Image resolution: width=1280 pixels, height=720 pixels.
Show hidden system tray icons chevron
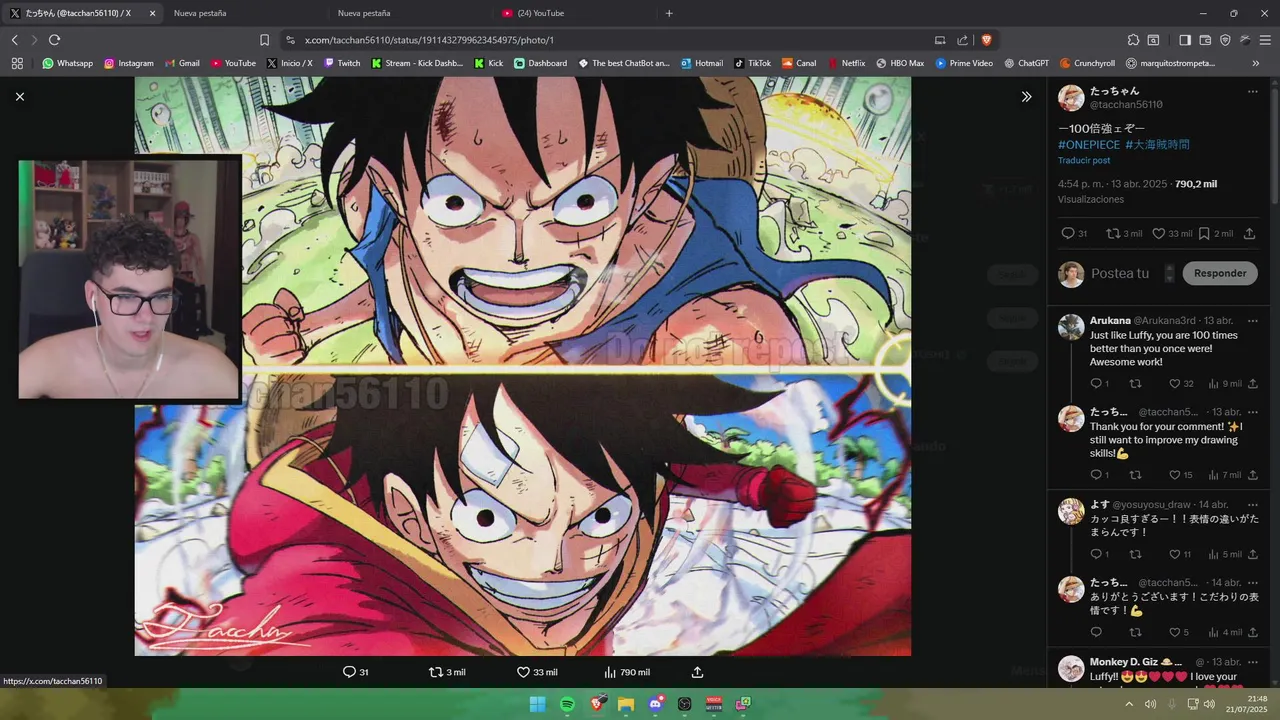1129,704
